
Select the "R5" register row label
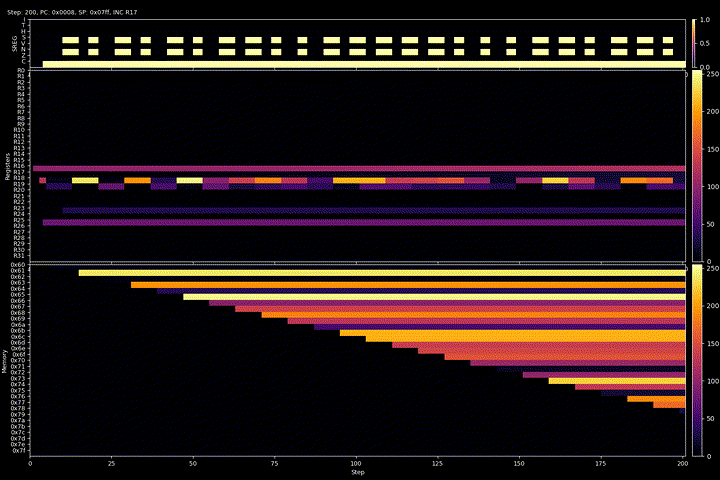pos(21,100)
